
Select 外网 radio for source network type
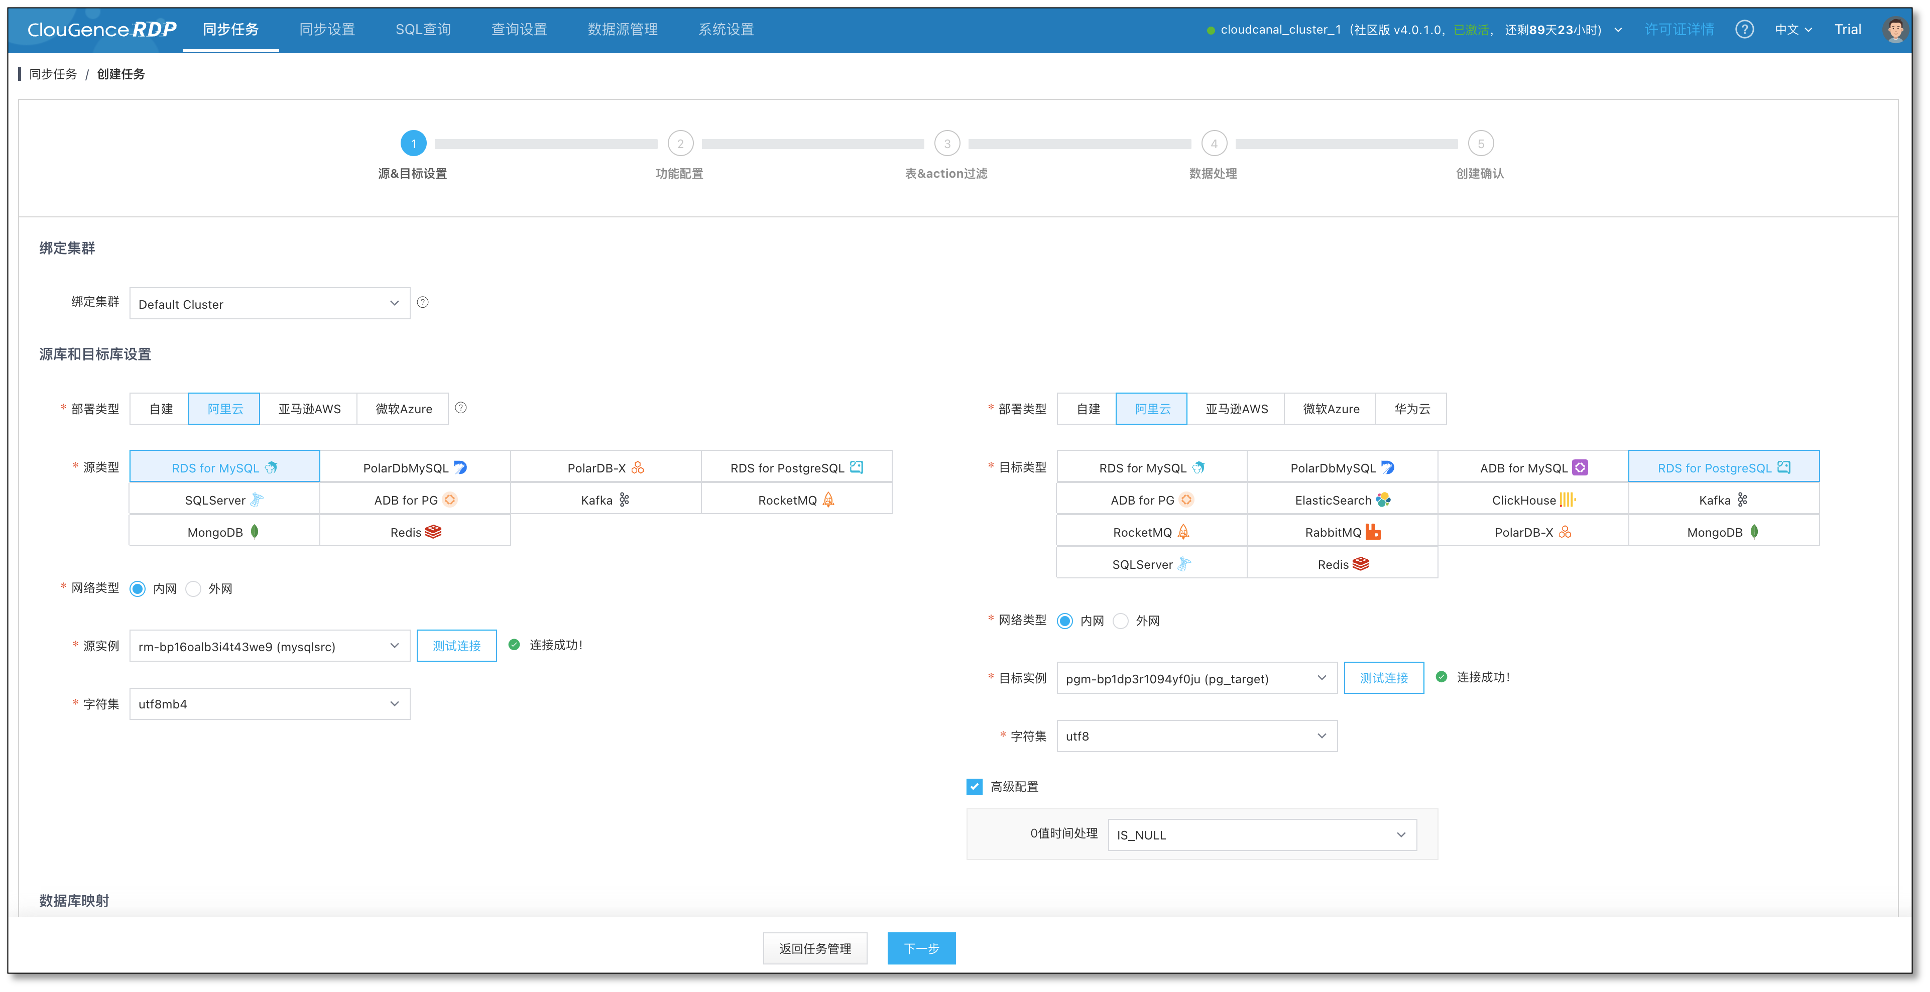point(194,589)
